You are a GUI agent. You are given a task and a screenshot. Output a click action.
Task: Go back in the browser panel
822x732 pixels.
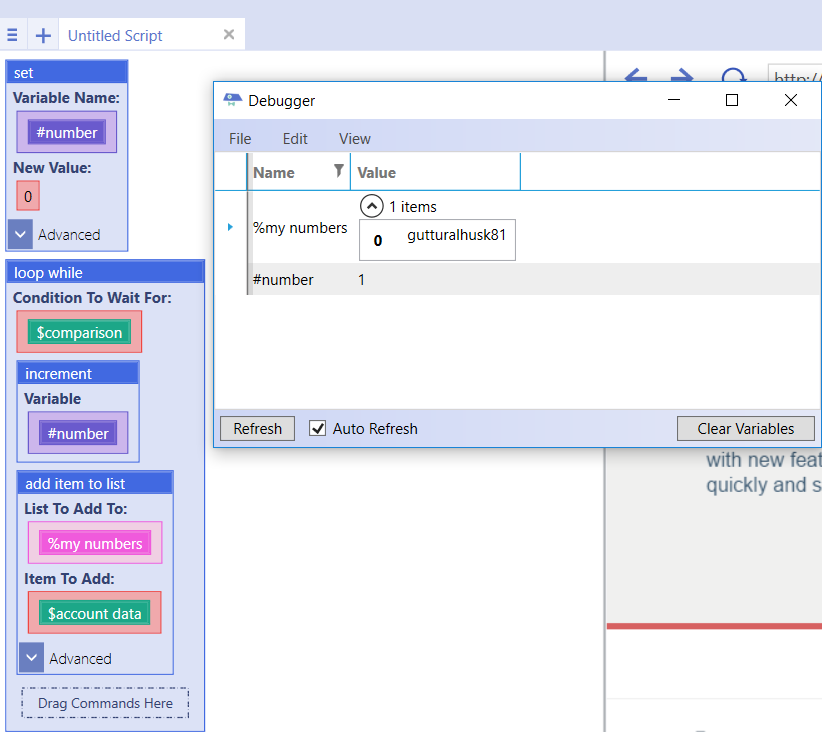click(x=636, y=77)
